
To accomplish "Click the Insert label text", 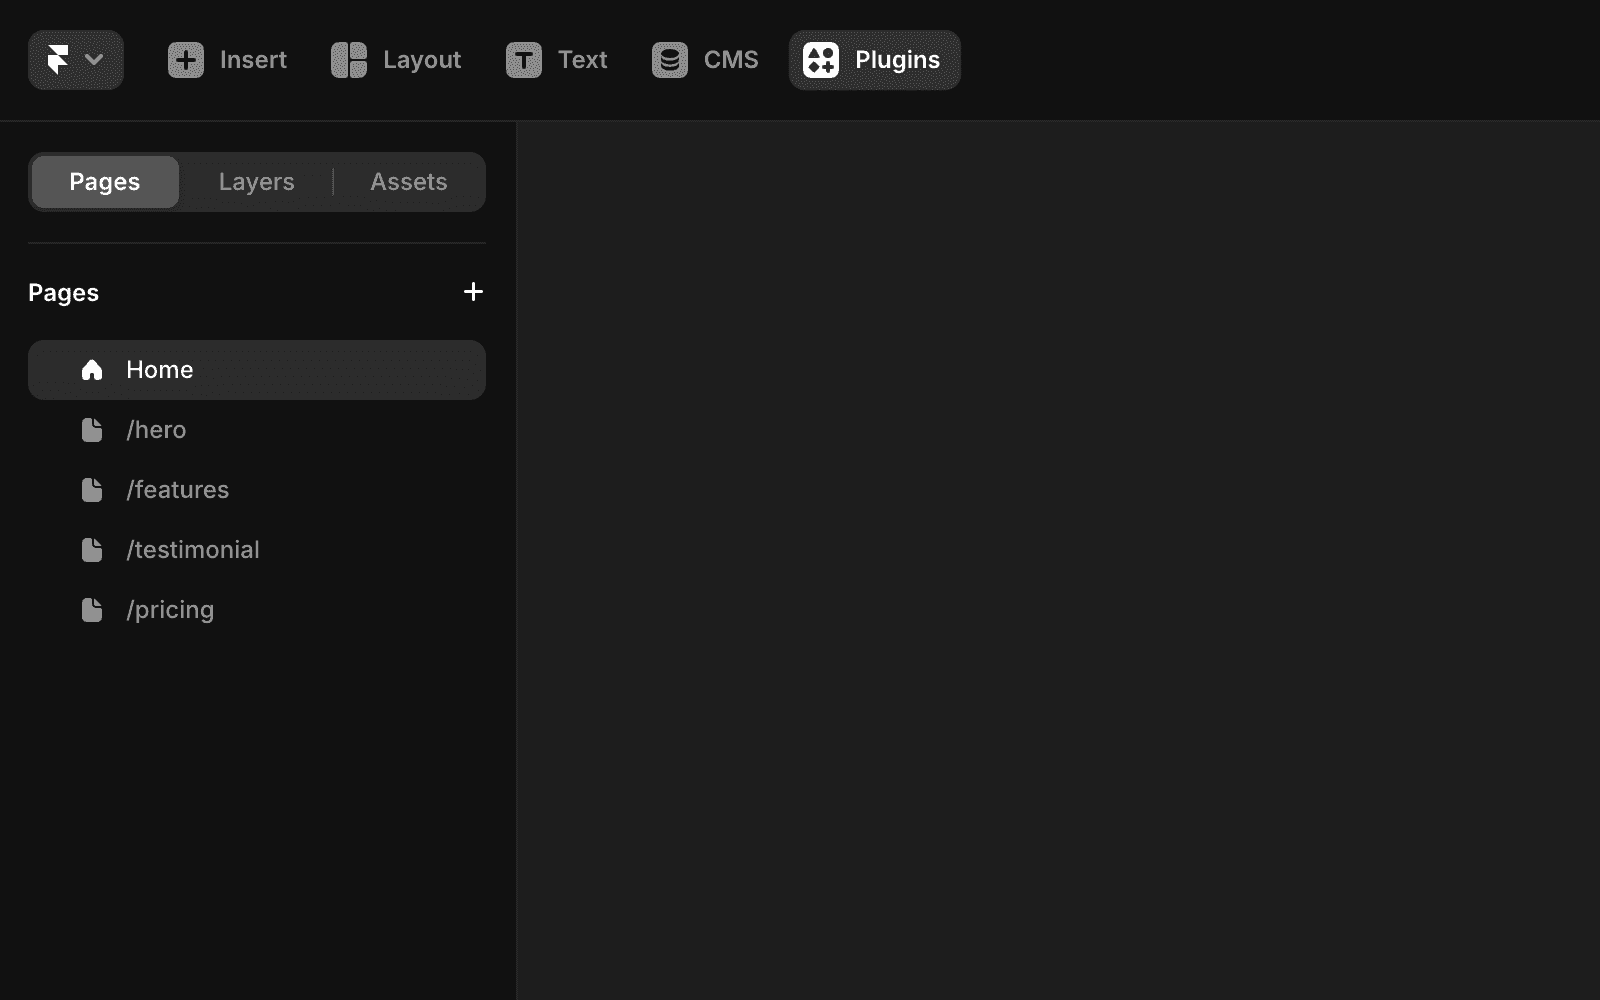I will click(x=253, y=60).
